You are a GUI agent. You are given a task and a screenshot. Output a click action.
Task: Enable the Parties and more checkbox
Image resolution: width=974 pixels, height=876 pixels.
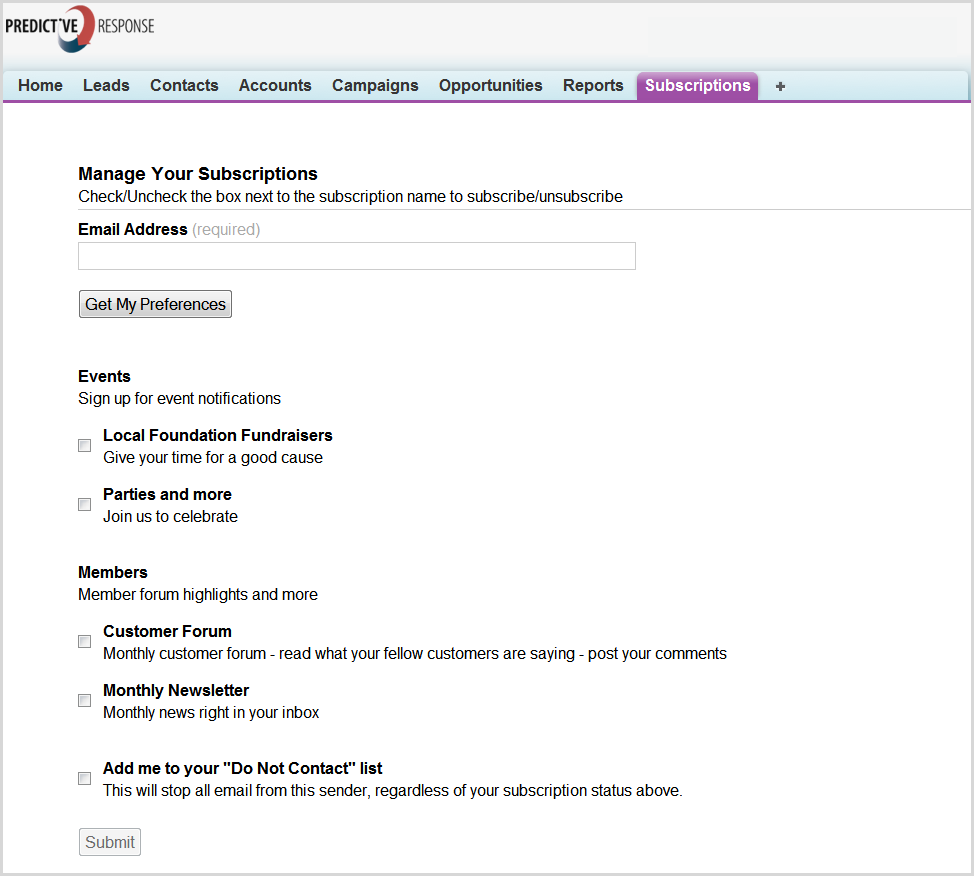coord(85,505)
